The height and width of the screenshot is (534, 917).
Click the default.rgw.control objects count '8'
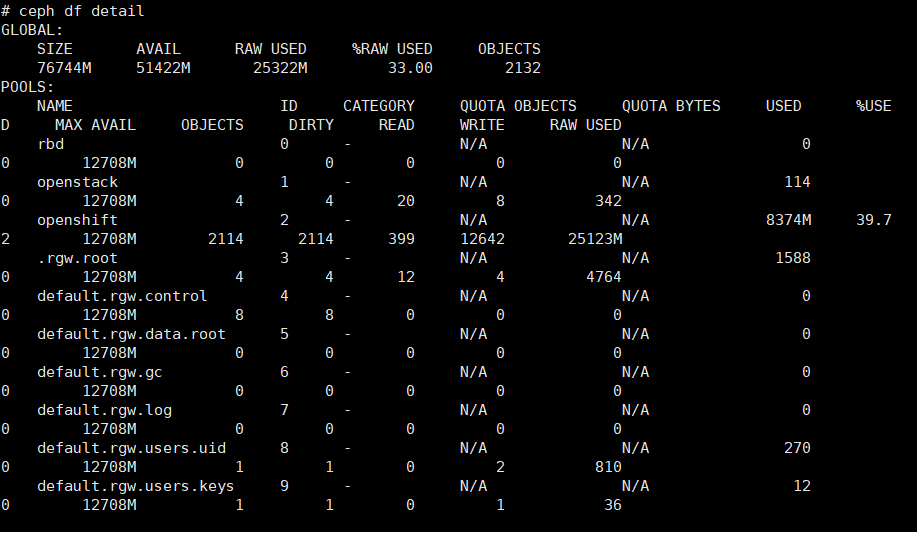tap(239, 315)
